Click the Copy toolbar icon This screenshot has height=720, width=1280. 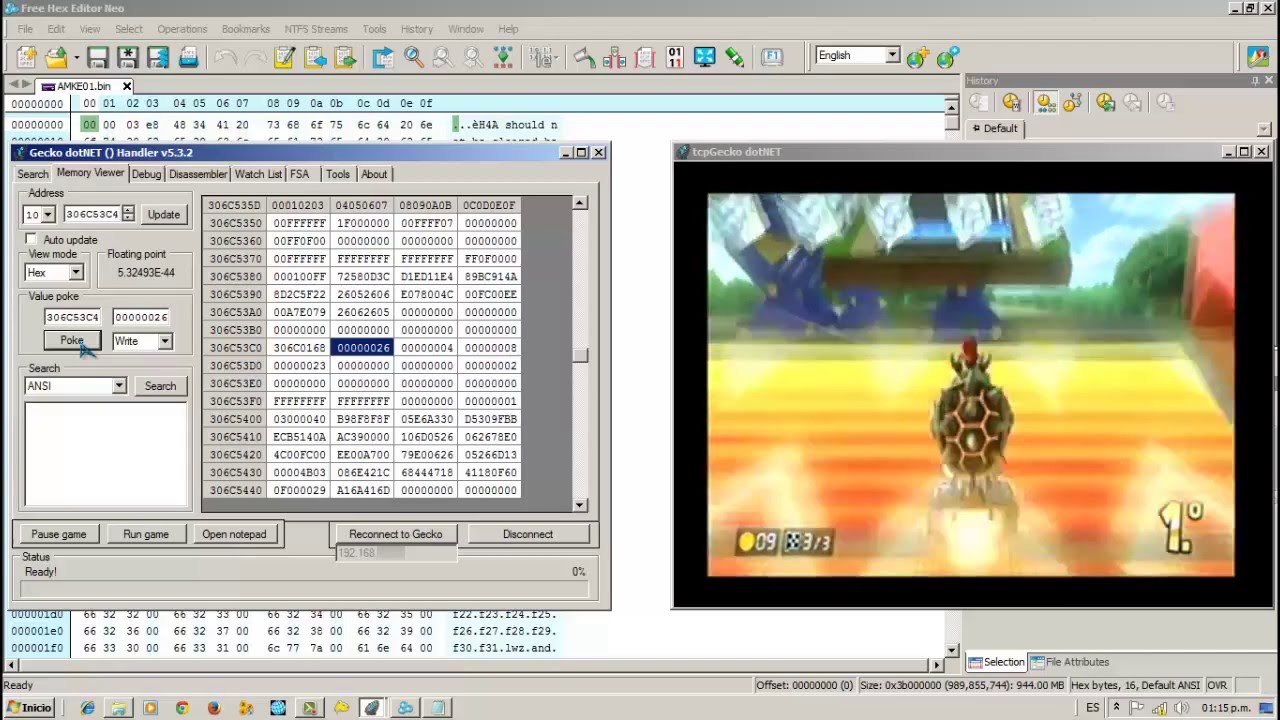click(314, 57)
